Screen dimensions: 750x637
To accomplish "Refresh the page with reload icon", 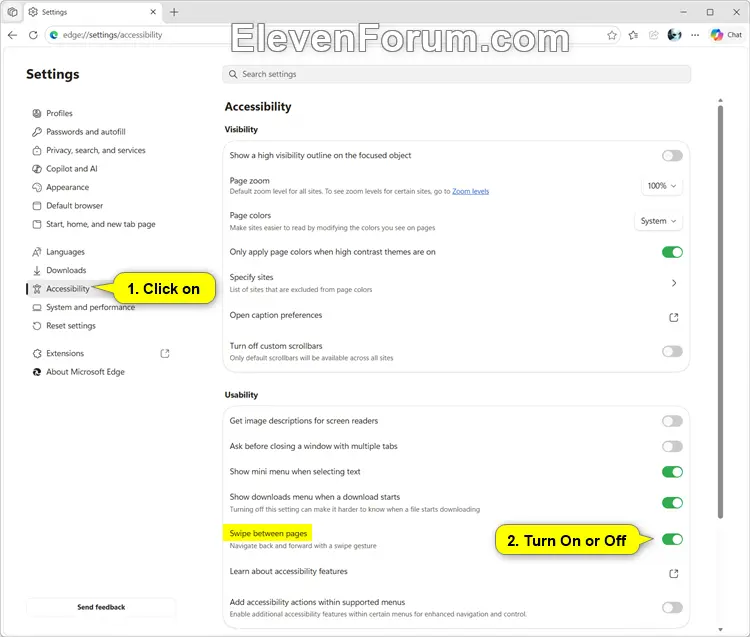I will (33, 35).
